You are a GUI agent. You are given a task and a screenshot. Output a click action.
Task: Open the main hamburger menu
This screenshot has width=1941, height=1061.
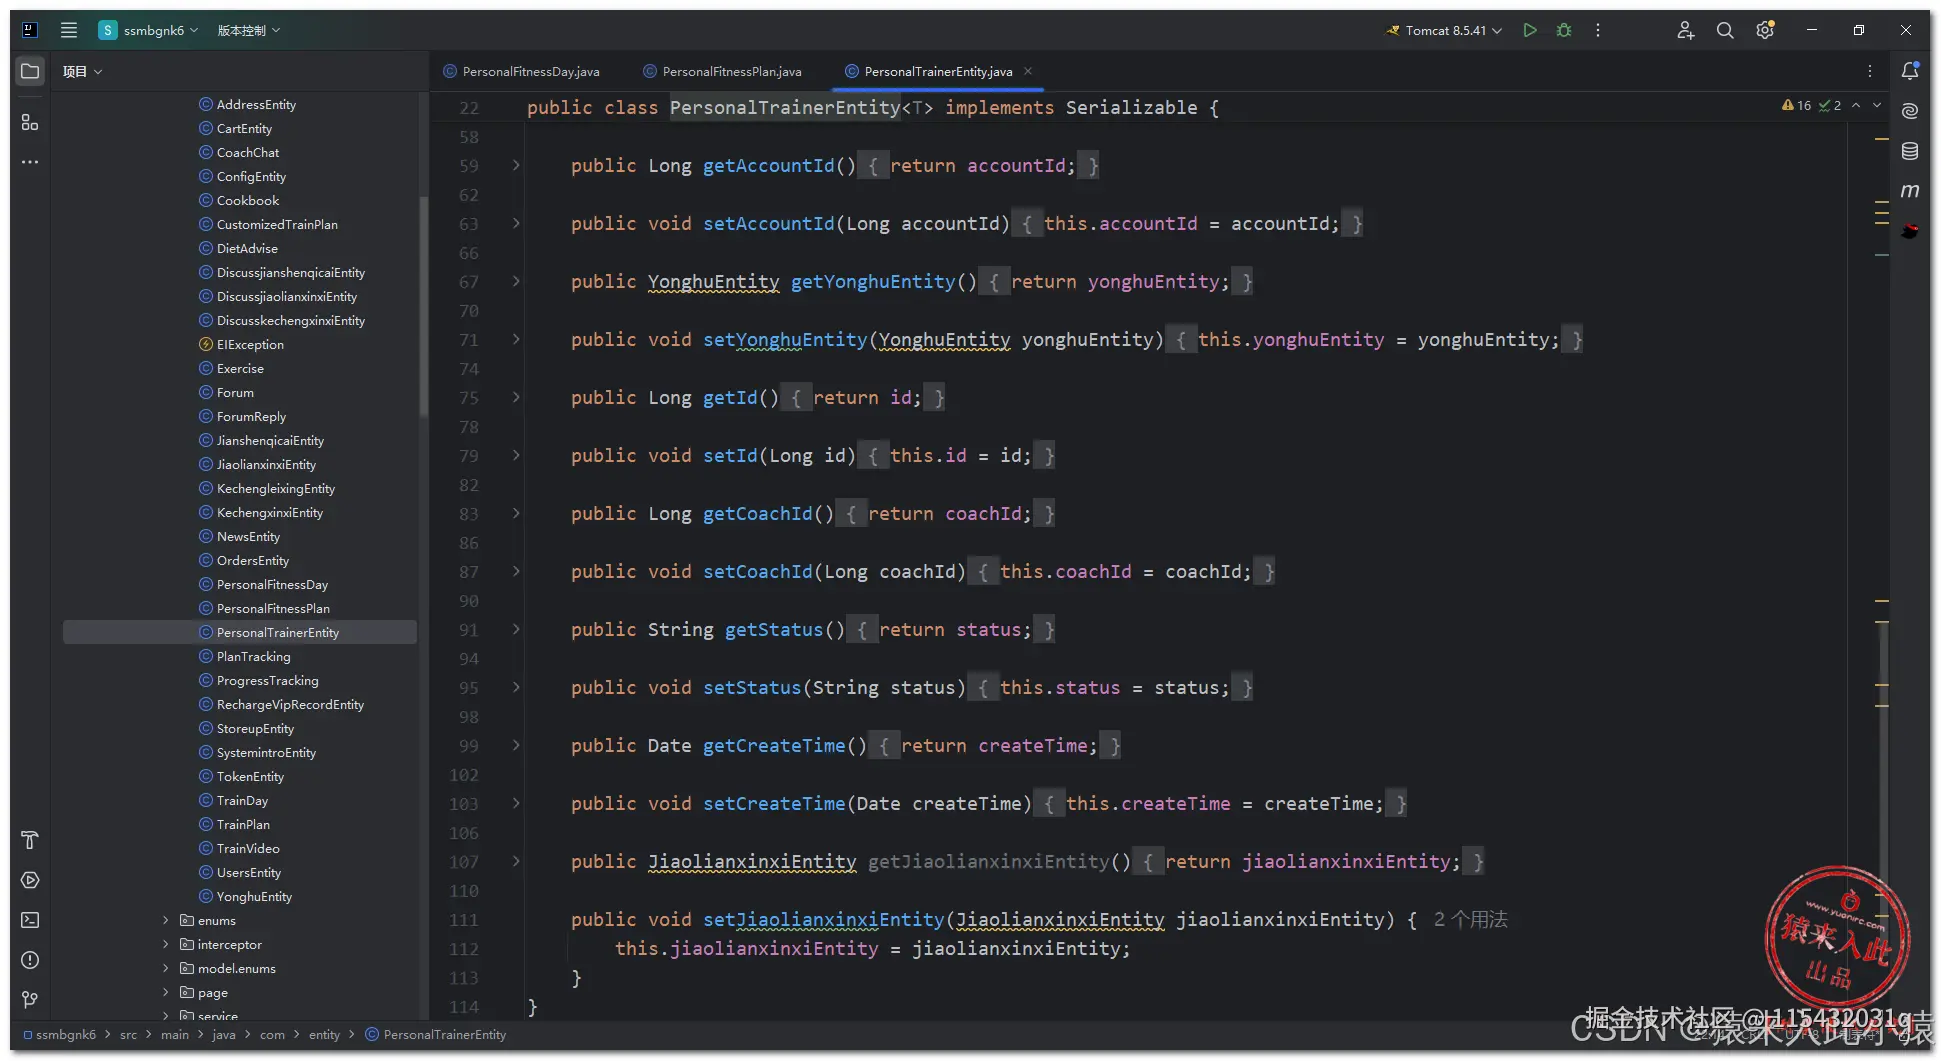click(x=69, y=30)
